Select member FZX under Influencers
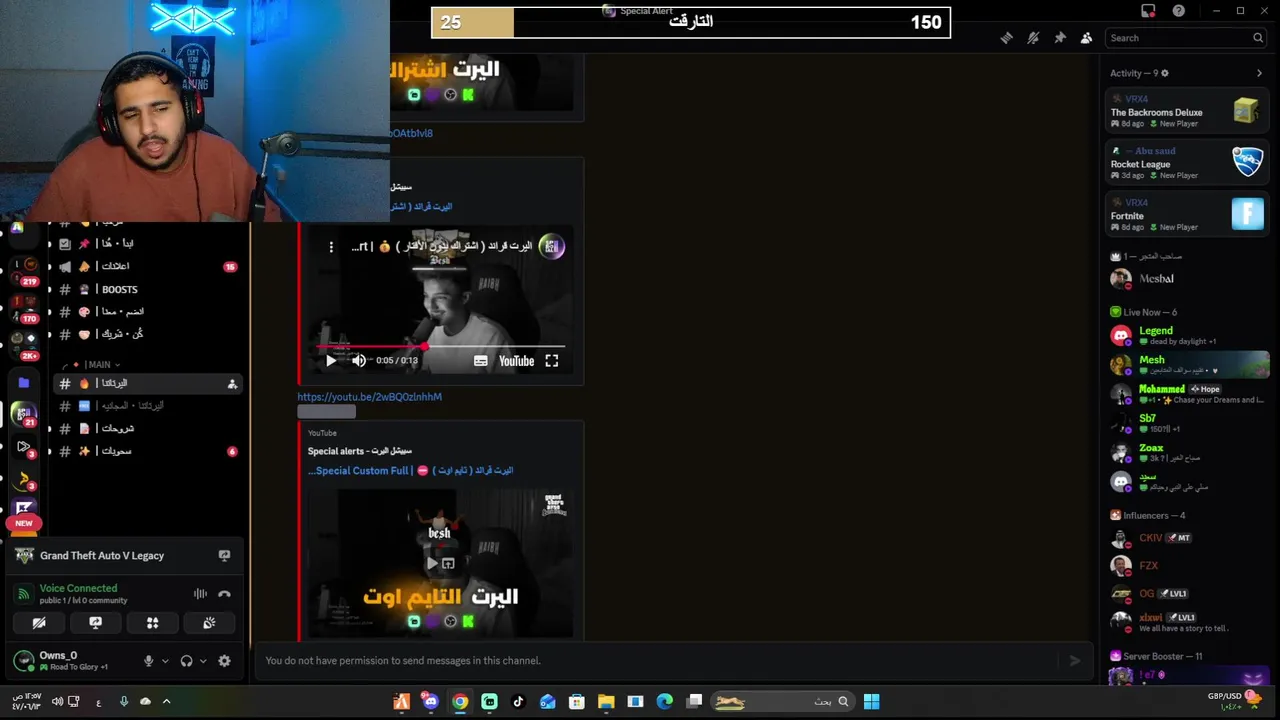Screen dimensions: 1280x720 pos(1187,566)
